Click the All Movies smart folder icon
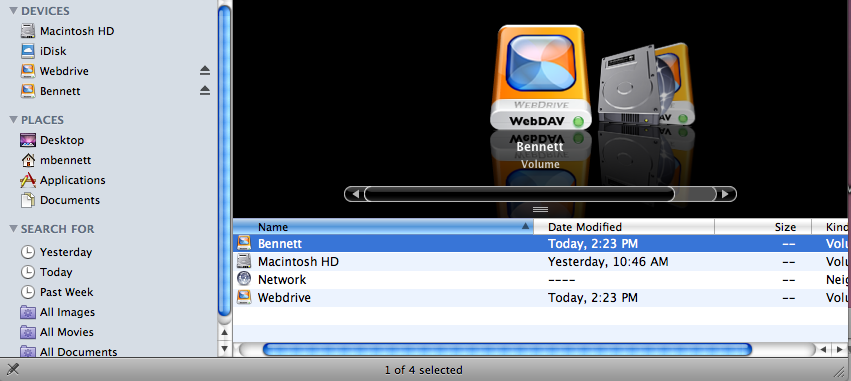Viewport: 851px width, 381px height. (28, 332)
